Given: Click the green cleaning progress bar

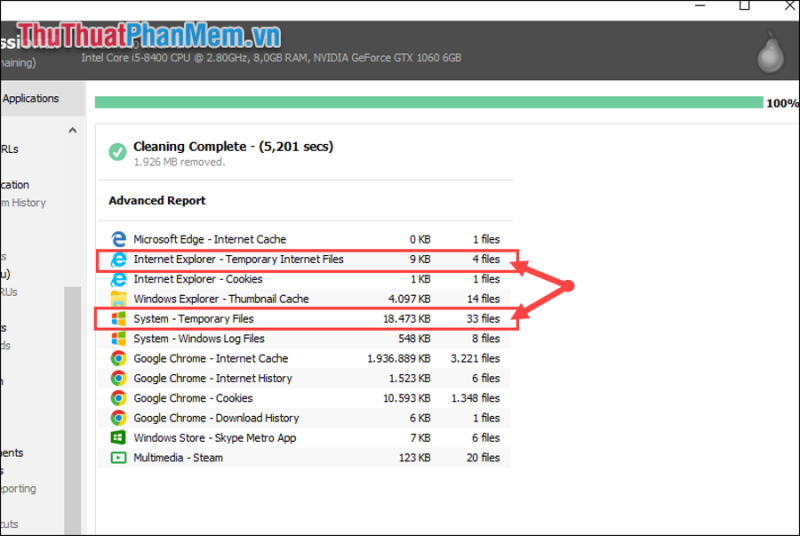Looking at the screenshot, I should [x=429, y=102].
